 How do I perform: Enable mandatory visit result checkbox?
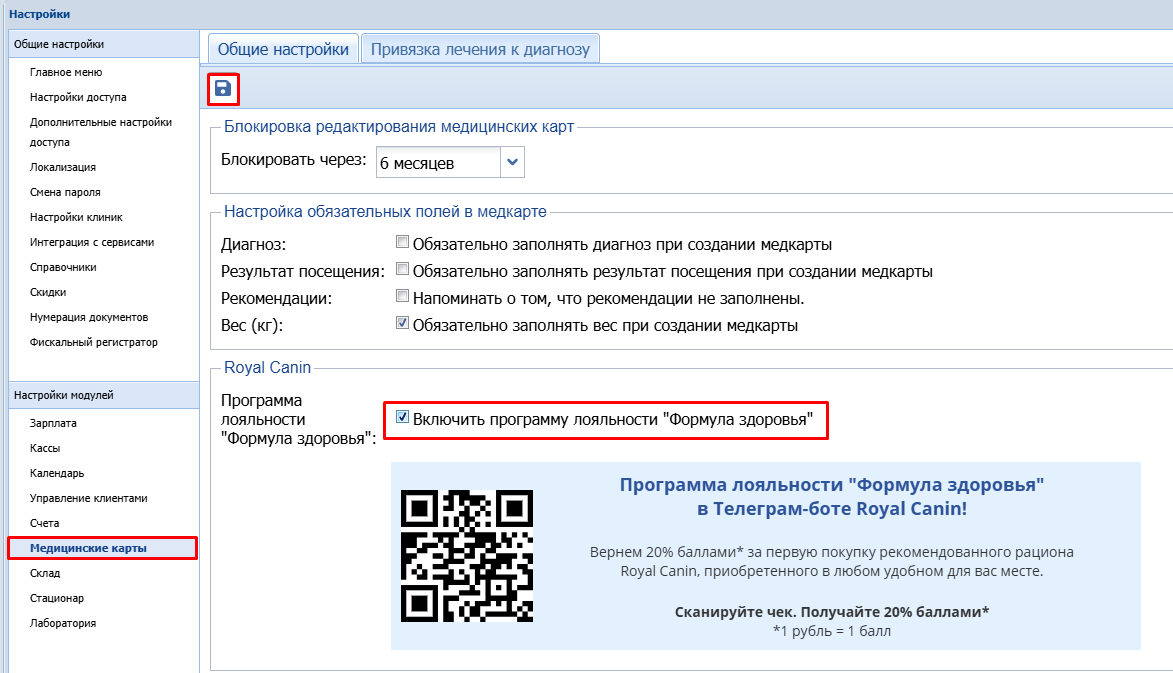coord(402,269)
